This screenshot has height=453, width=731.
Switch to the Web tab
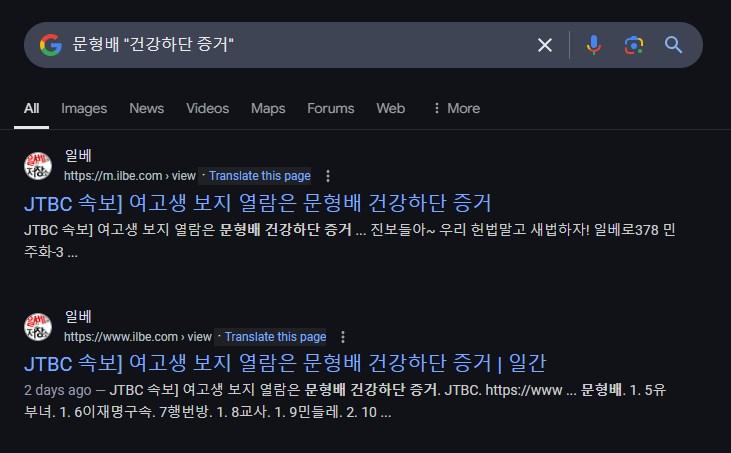click(x=391, y=109)
